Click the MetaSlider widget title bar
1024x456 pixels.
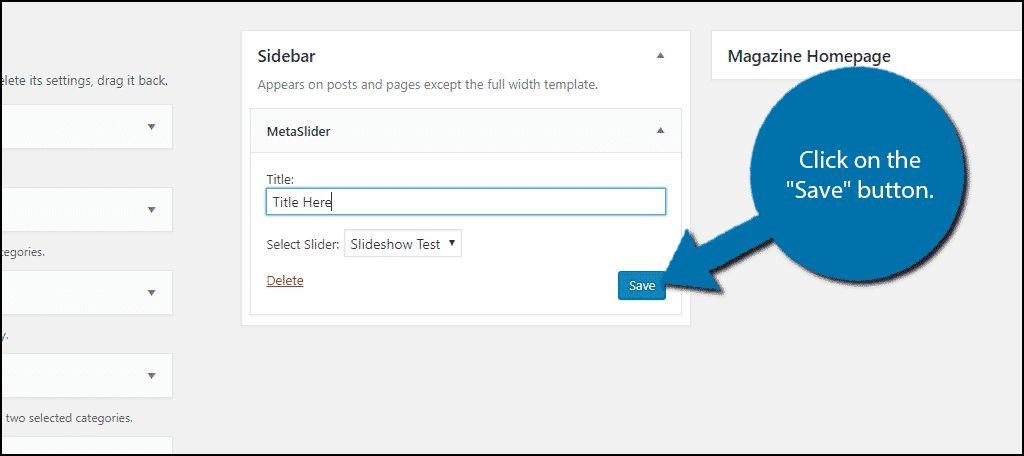coord(466,131)
